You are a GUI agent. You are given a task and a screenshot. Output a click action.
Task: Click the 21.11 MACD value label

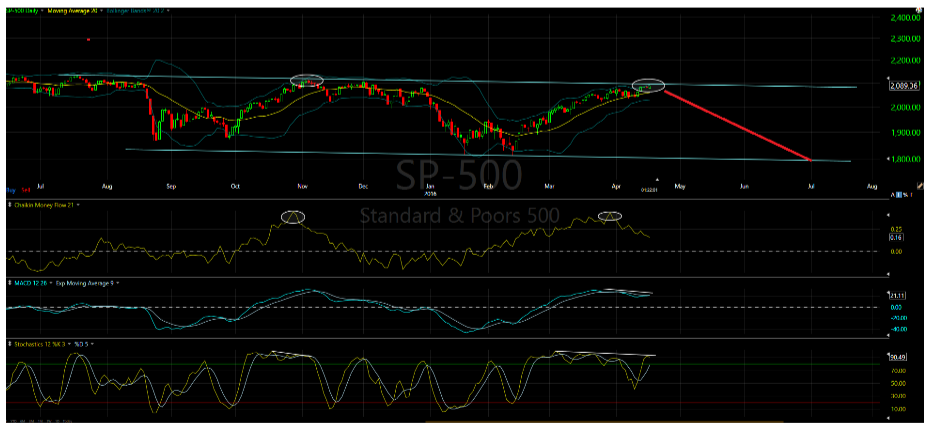[896, 295]
